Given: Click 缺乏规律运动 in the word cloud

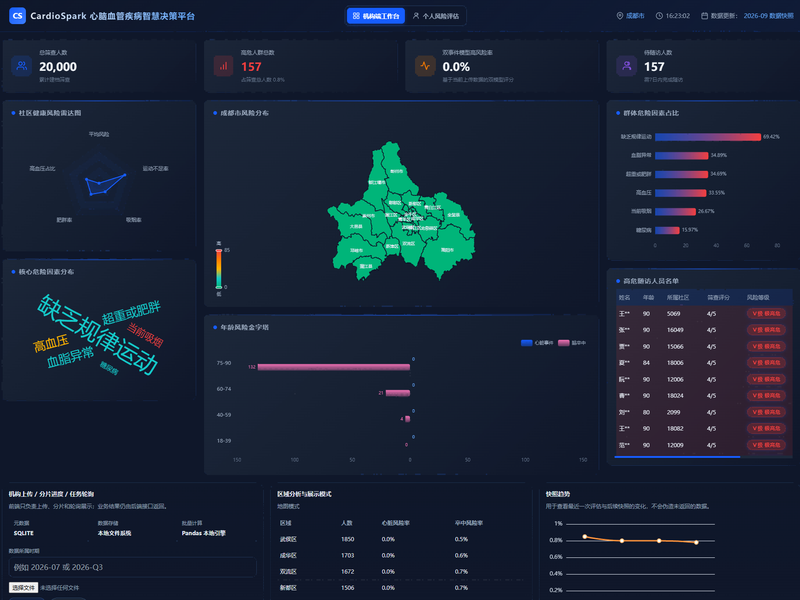Looking at the screenshot, I should (97, 335).
